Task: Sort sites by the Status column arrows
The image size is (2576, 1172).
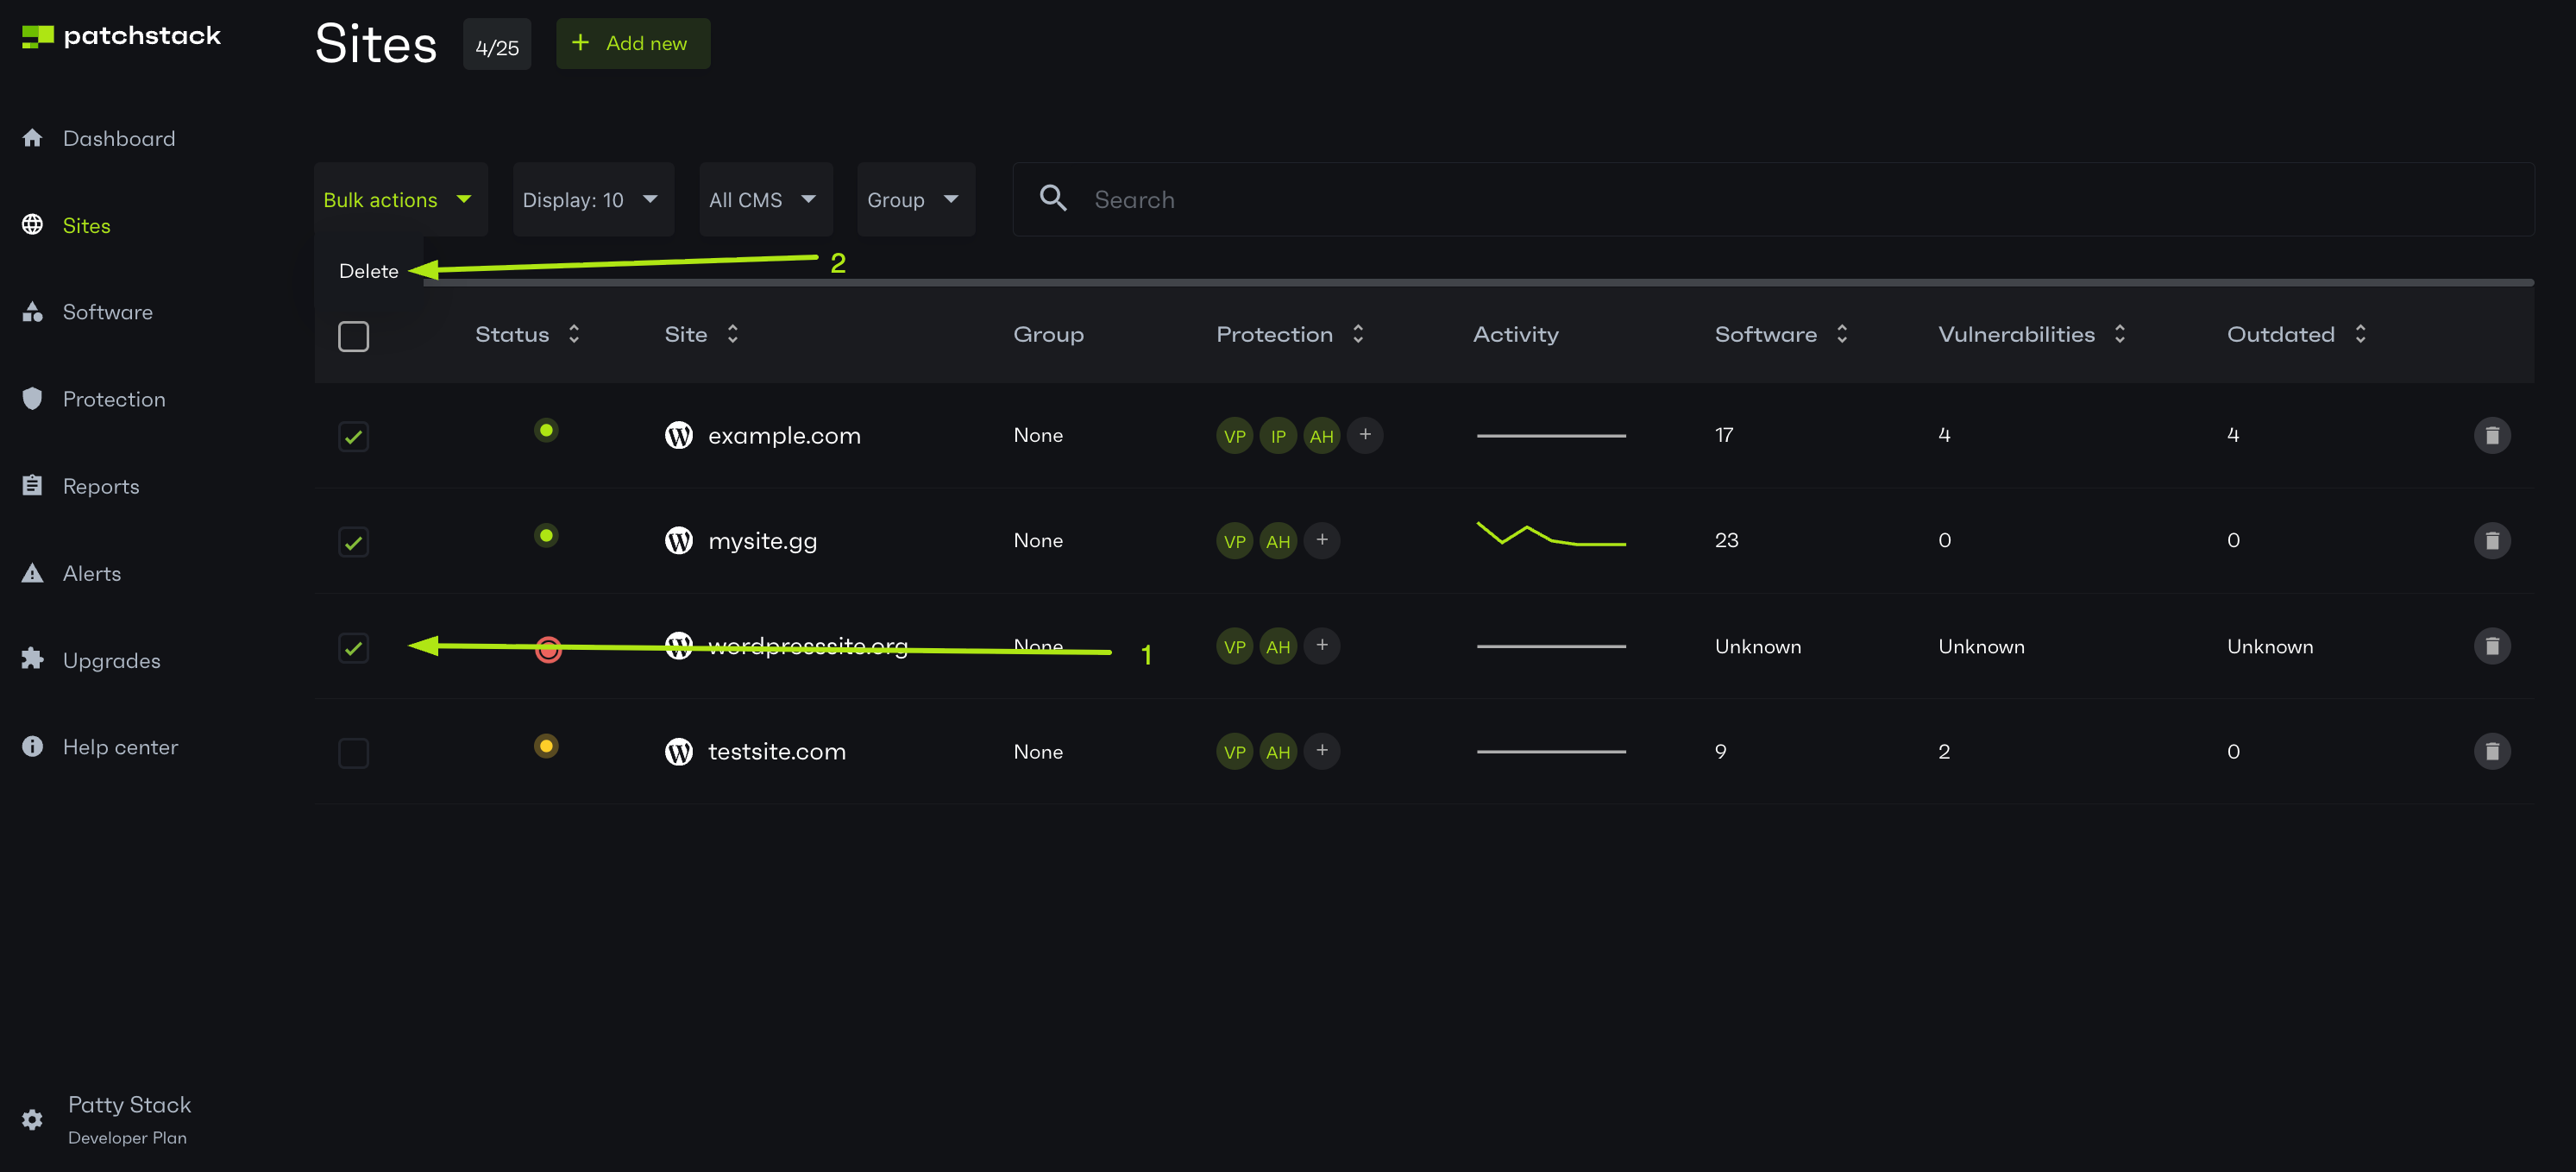Action: 574,334
